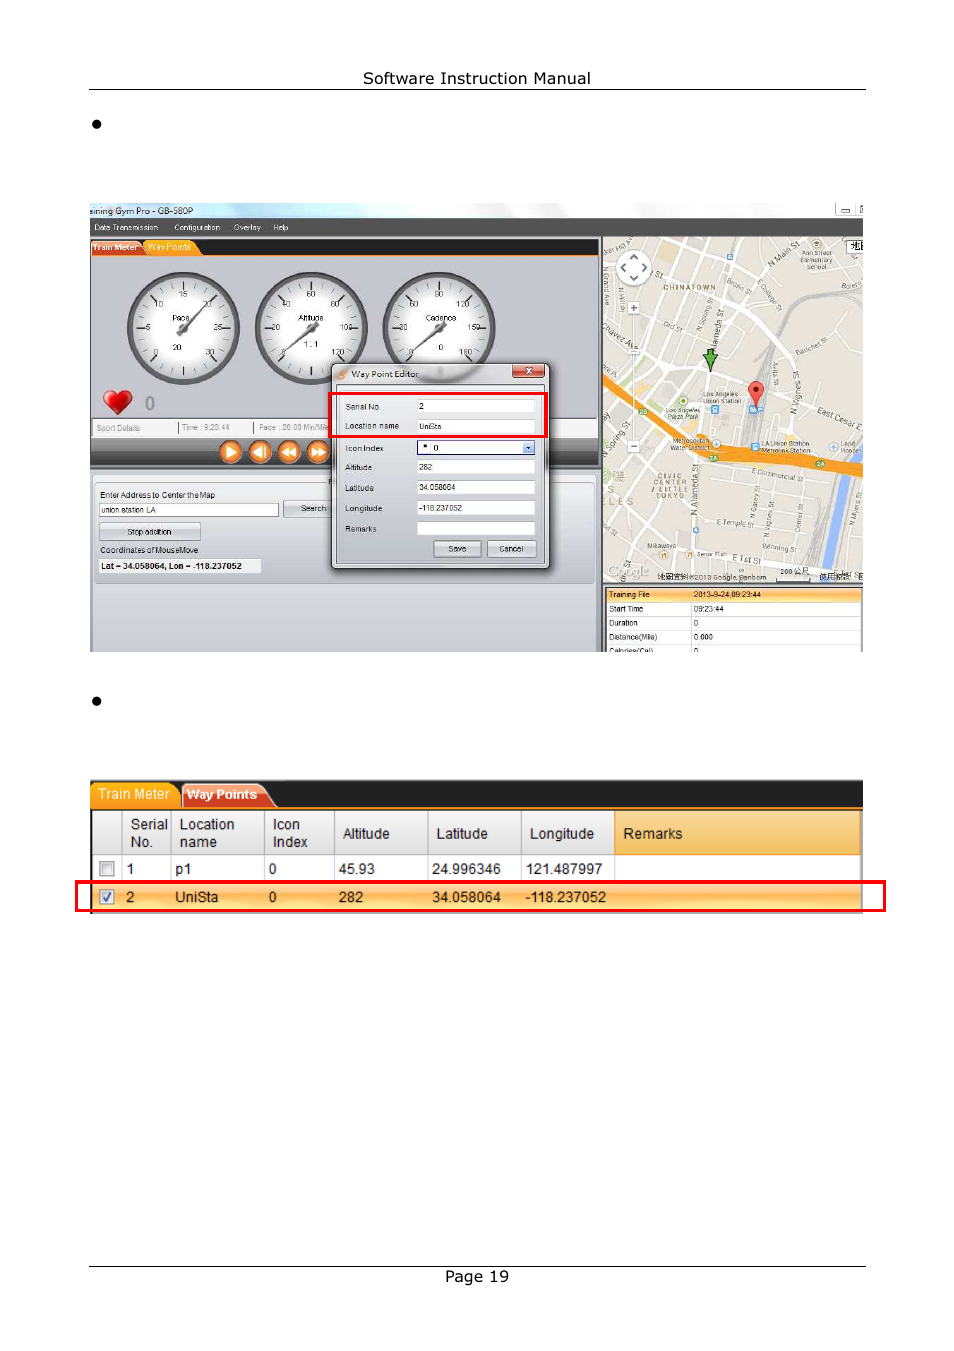
Task: Click the Remarks column header
Action: point(737,833)
